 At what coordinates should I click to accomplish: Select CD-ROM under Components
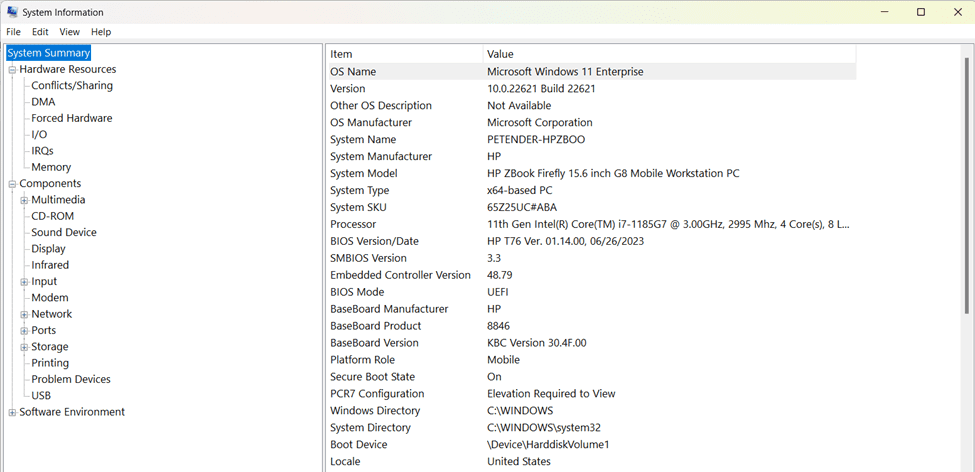tap(52, 216)
